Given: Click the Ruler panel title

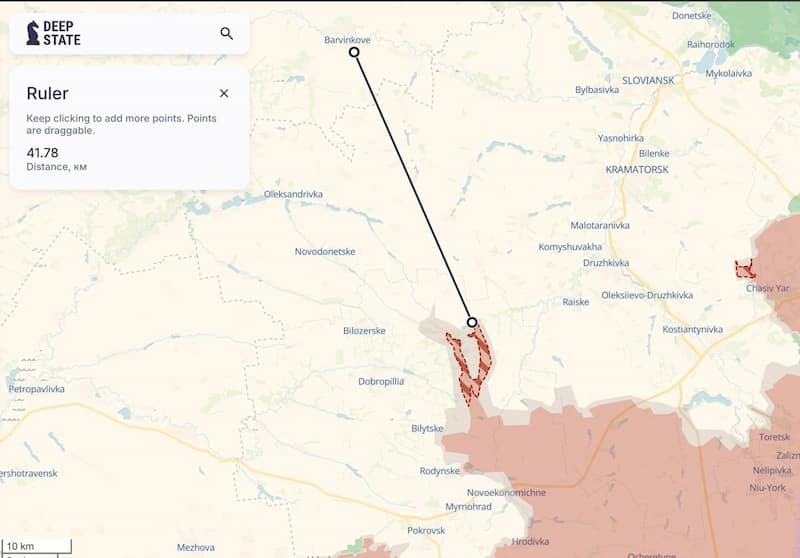Looking at the screenshot, I should (x=47, y=93).
